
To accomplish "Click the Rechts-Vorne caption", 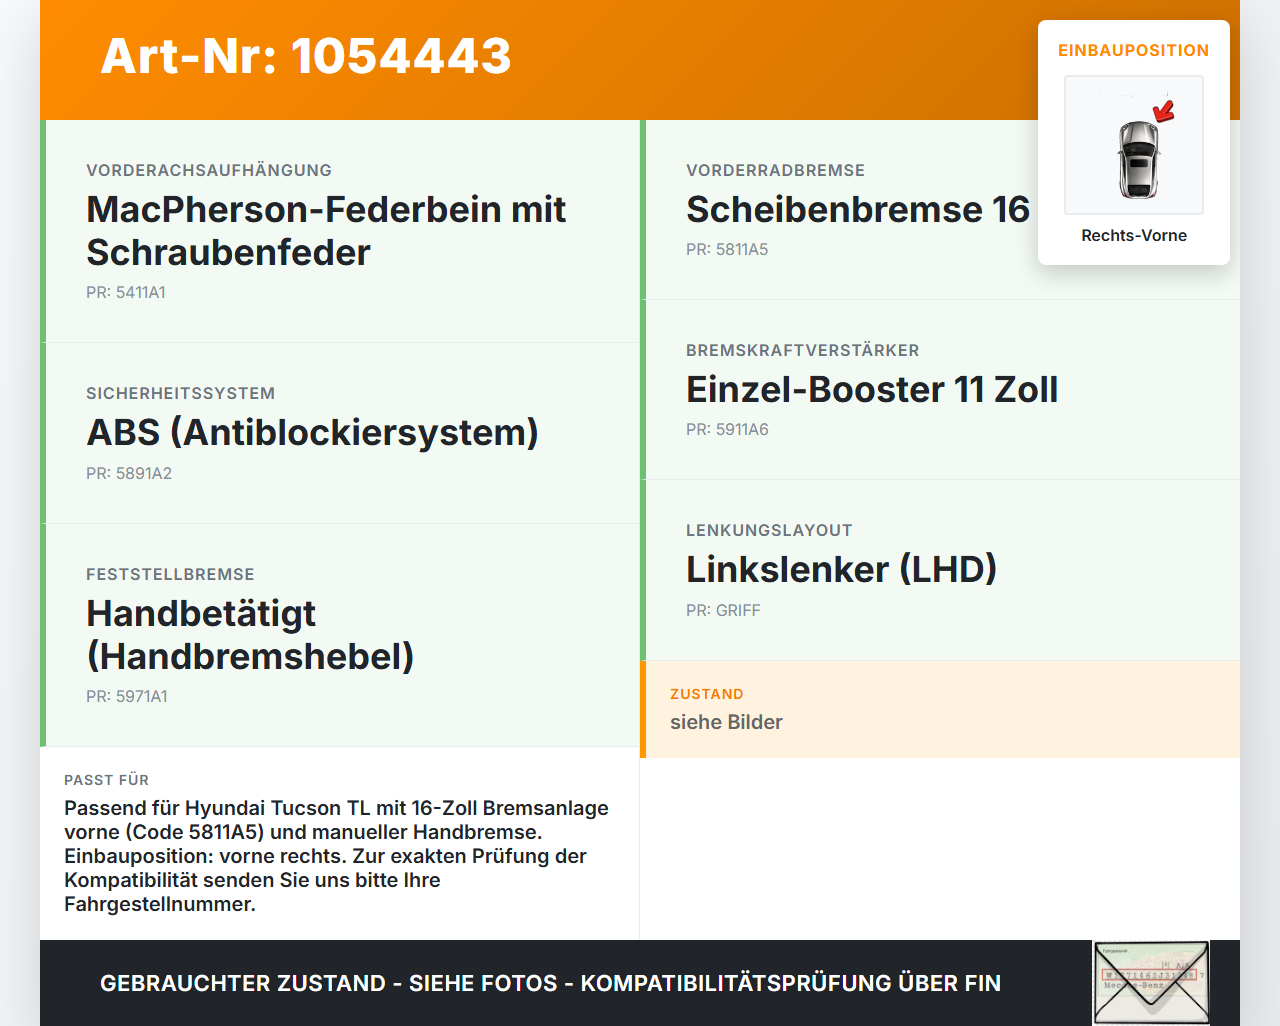I will point(1134,235).
